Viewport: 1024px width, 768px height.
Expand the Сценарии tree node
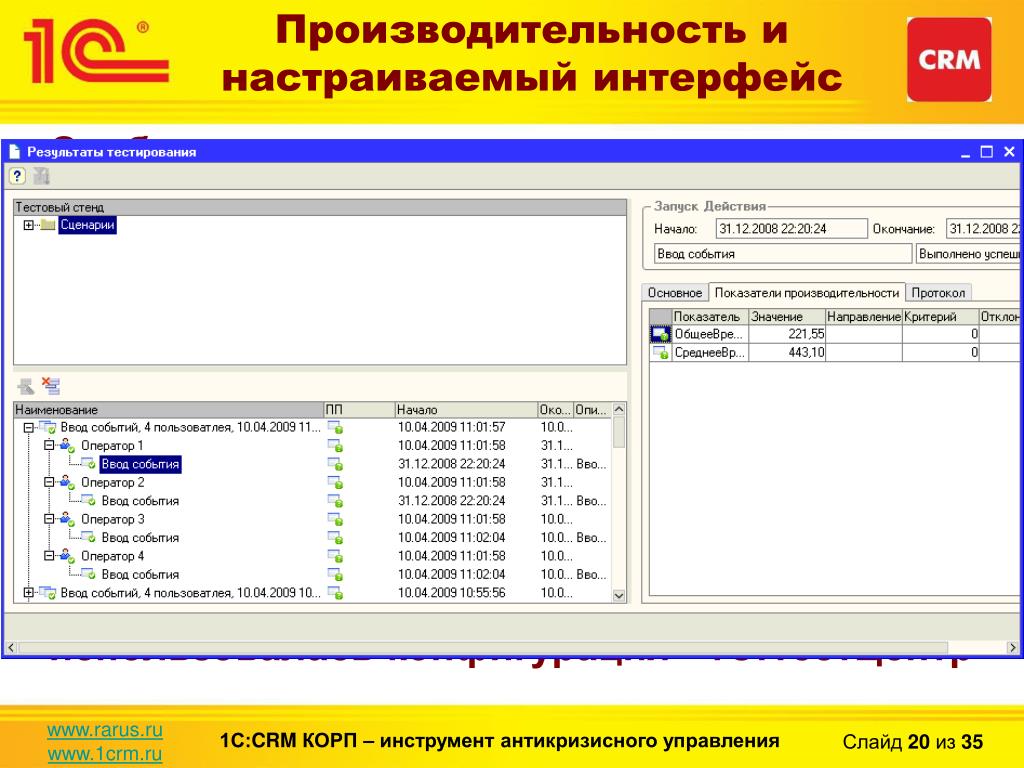tap(28, 225)
